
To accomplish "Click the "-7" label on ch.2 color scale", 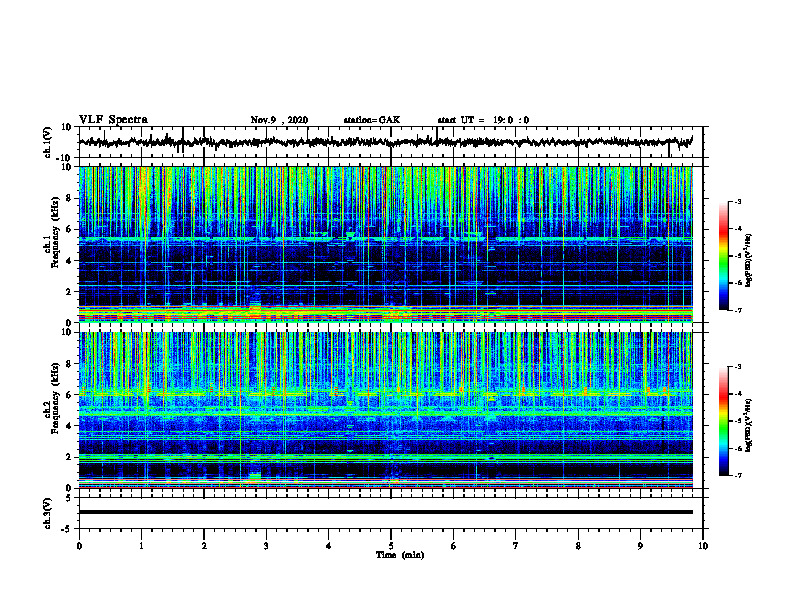I will click(738, 475).
